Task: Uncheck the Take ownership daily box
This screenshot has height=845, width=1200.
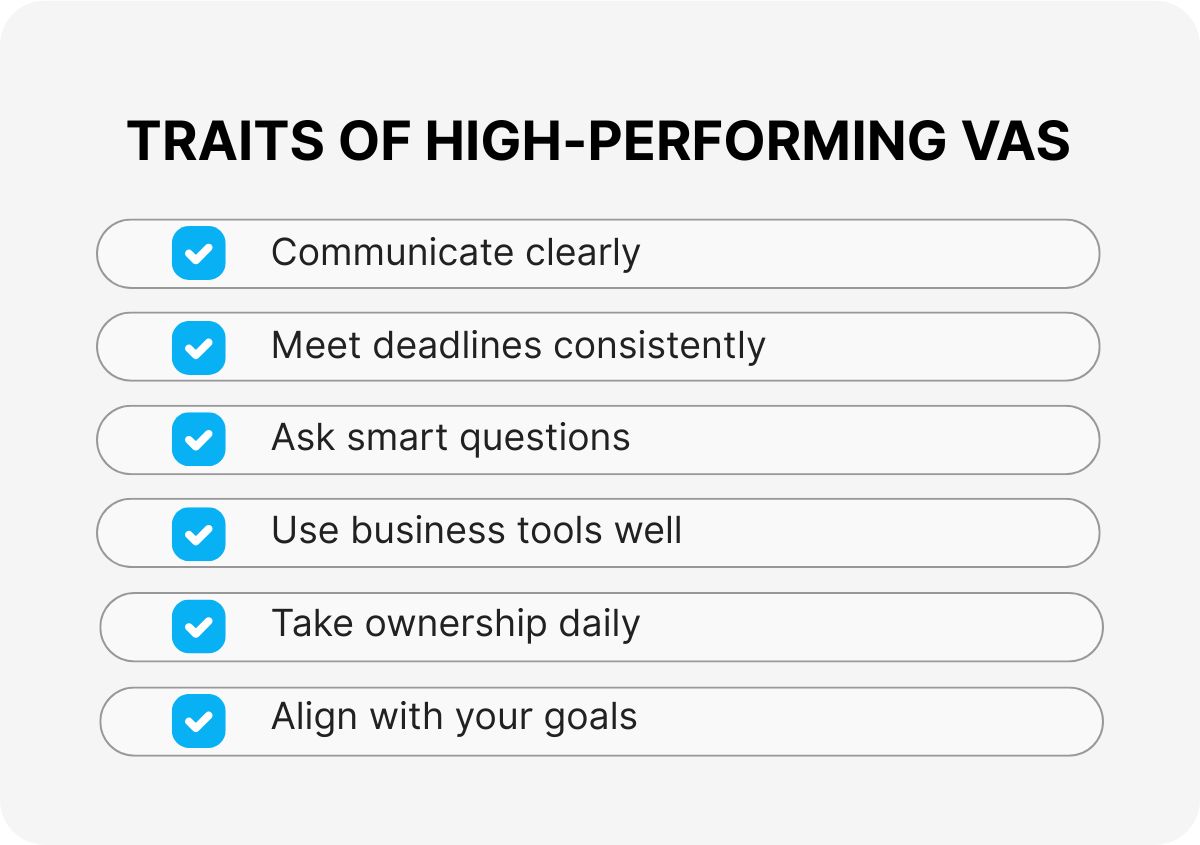Action: (198, 627)
